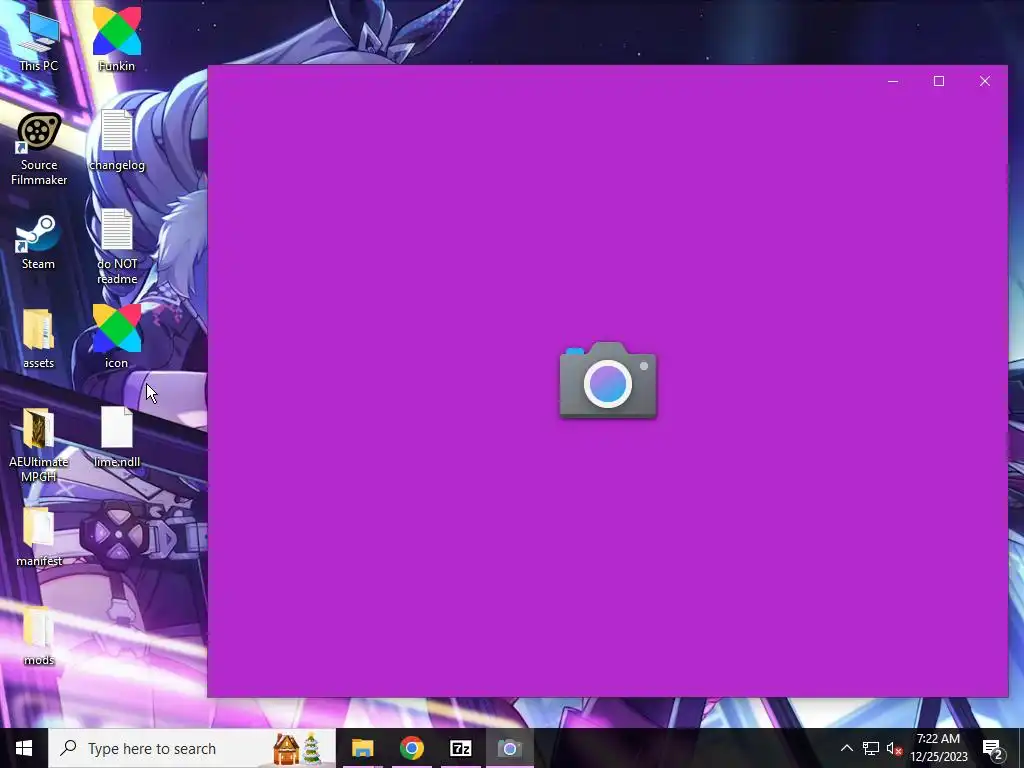Maximize the Camera window
Screen dimensions: 1024x768
tap(938, 81)
